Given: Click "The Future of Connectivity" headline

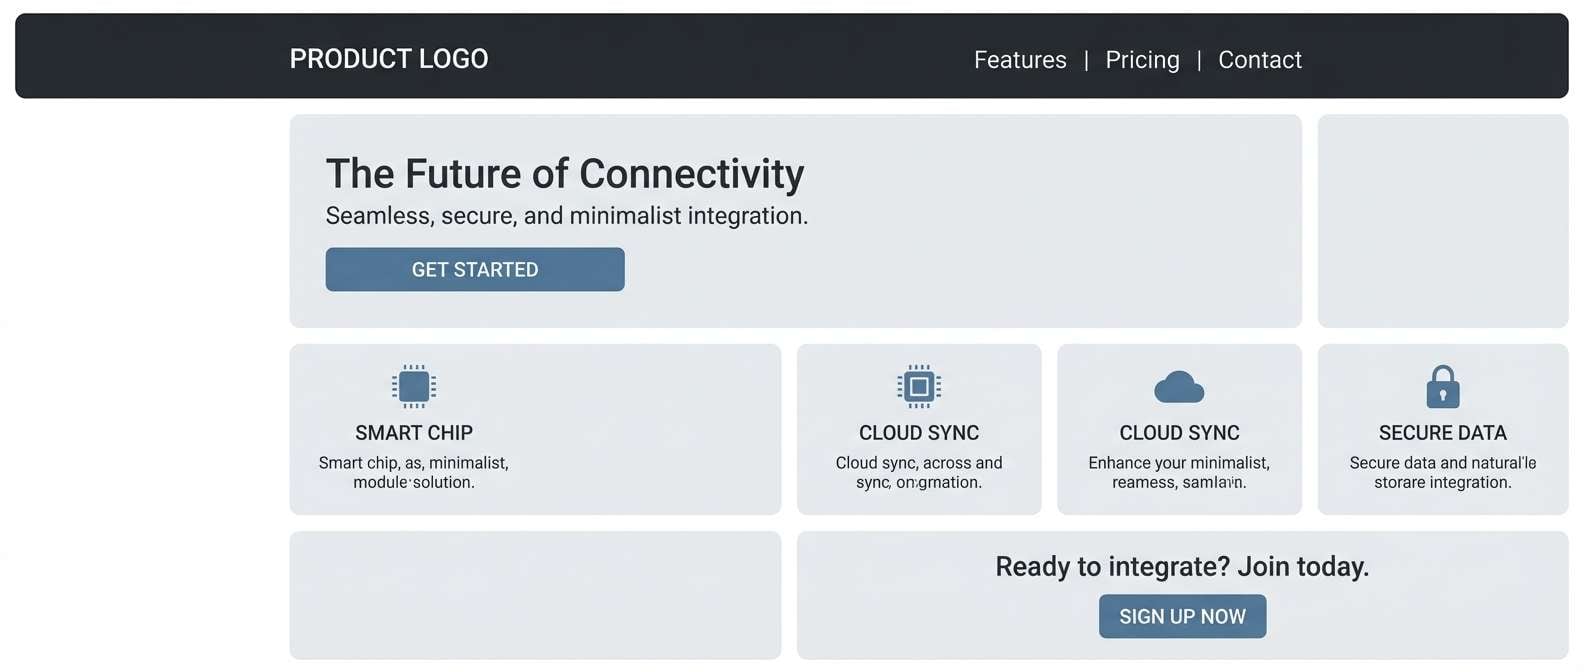Looking at the screenshot, I should (565, 174).
